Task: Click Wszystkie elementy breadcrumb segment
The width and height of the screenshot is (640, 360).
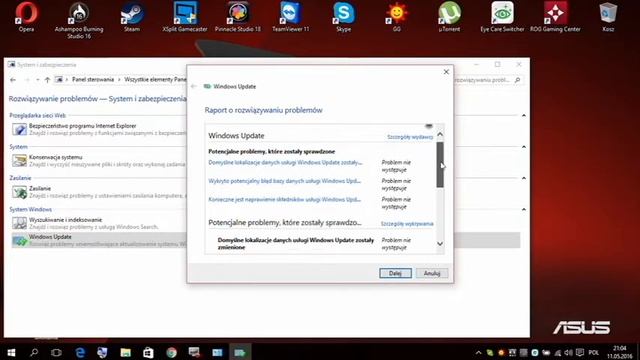Action: click(155, 80)
